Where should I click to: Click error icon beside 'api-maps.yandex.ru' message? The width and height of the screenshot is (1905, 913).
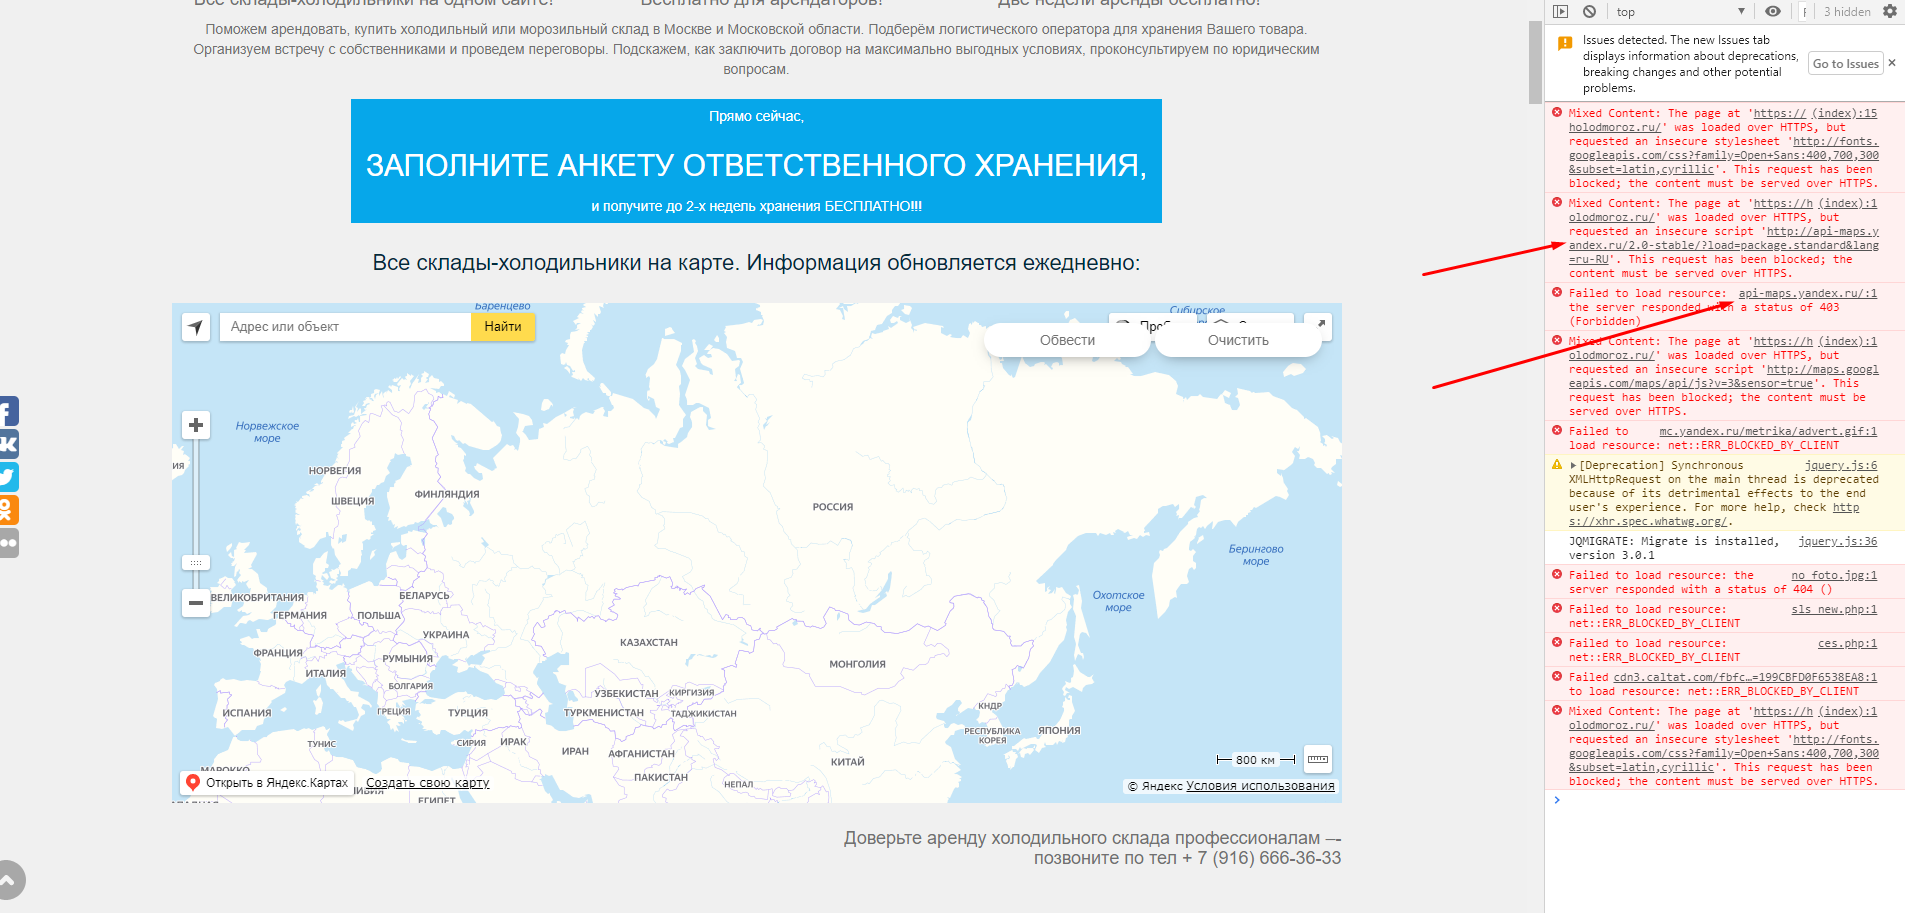(1557, 293)
